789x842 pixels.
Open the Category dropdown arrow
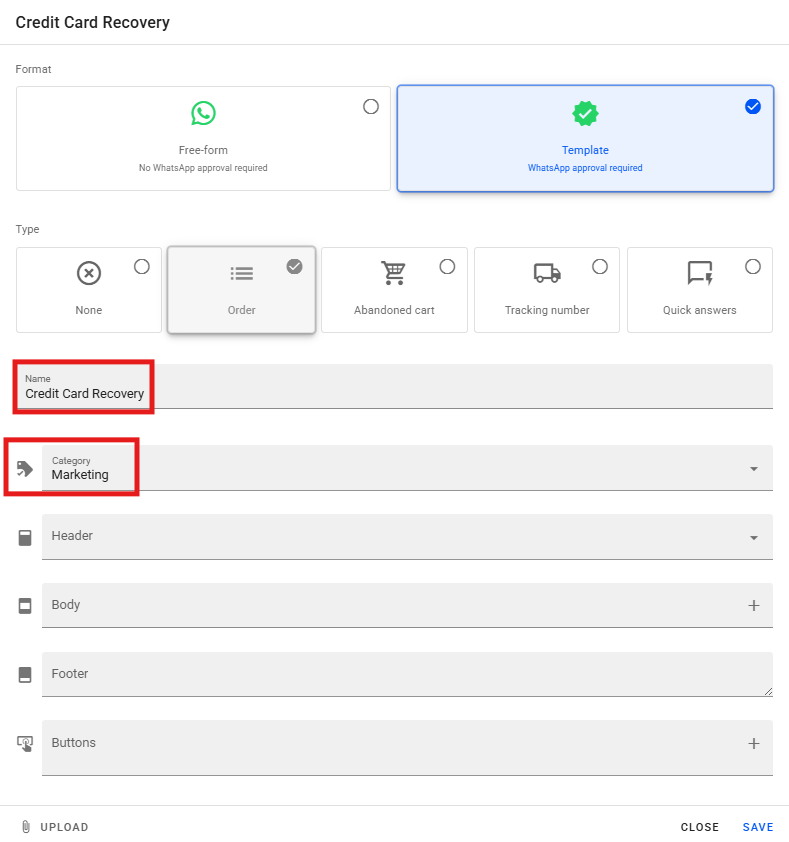(753, 469)
